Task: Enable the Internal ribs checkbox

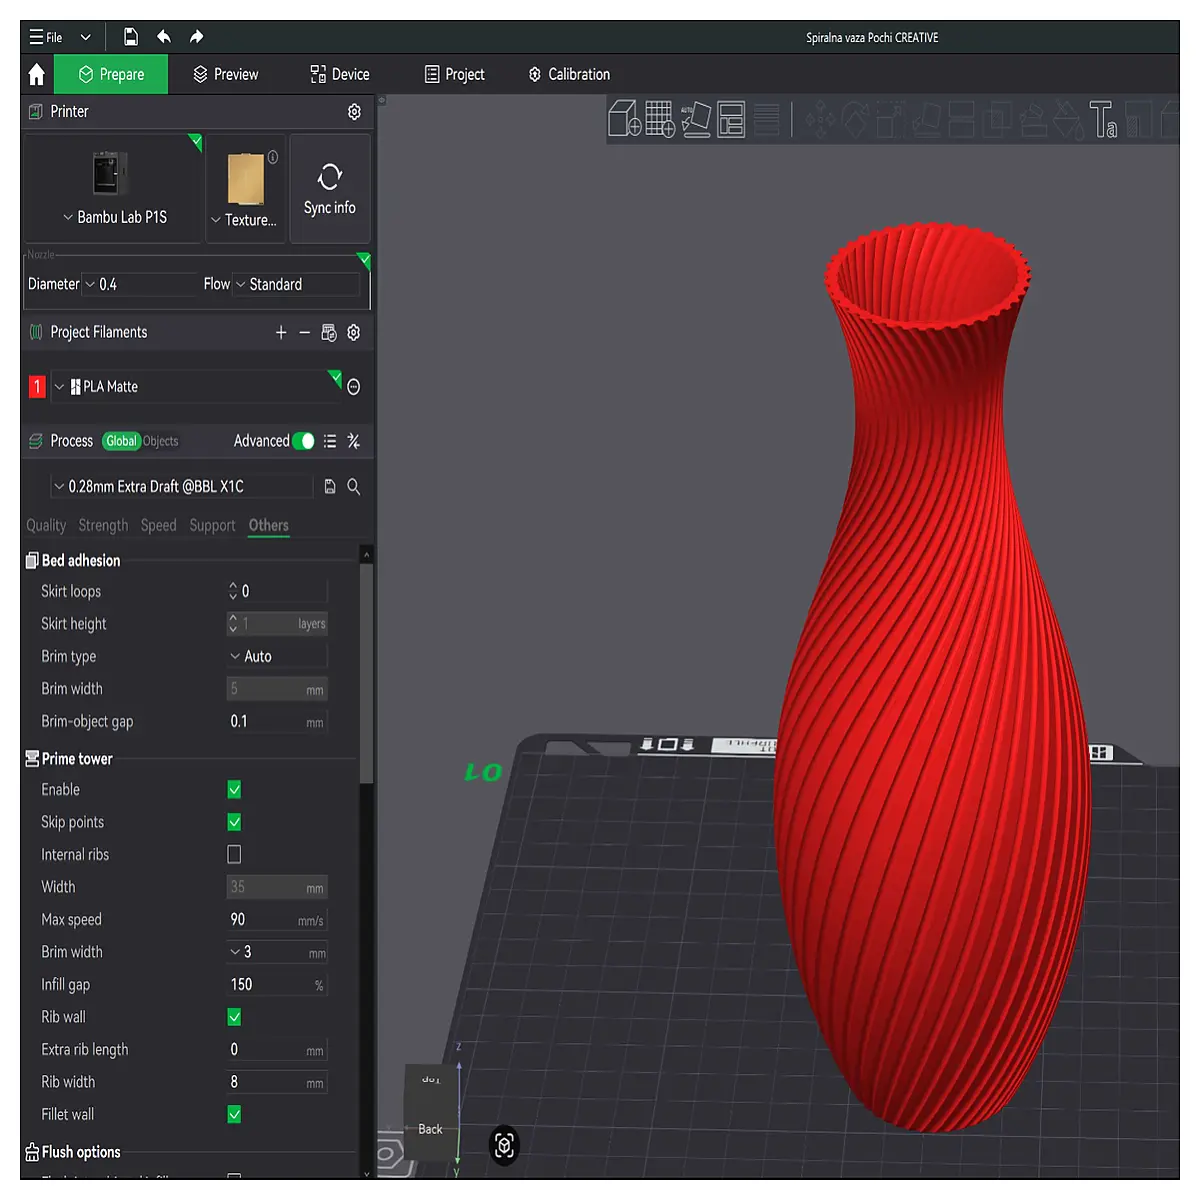Action: click(x=234, y=854)
